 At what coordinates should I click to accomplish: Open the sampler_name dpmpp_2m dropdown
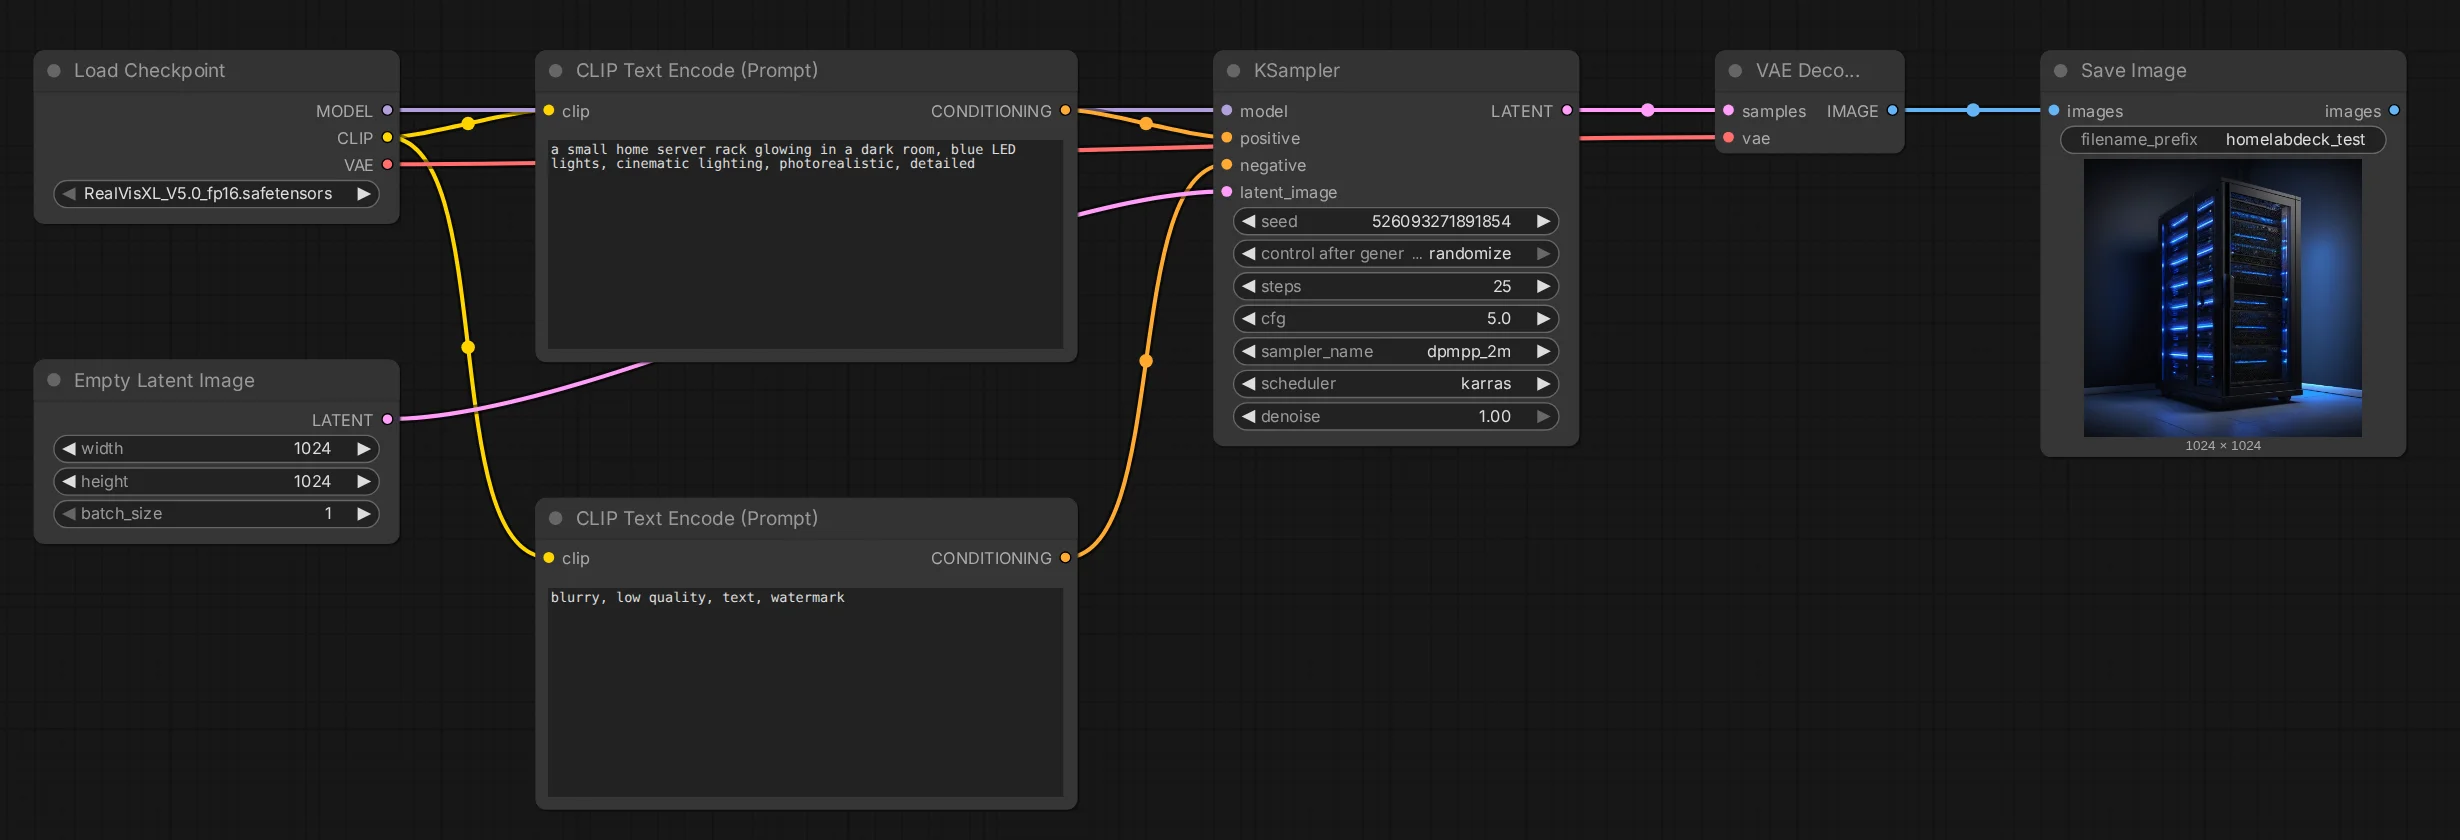coord(1396,352)
